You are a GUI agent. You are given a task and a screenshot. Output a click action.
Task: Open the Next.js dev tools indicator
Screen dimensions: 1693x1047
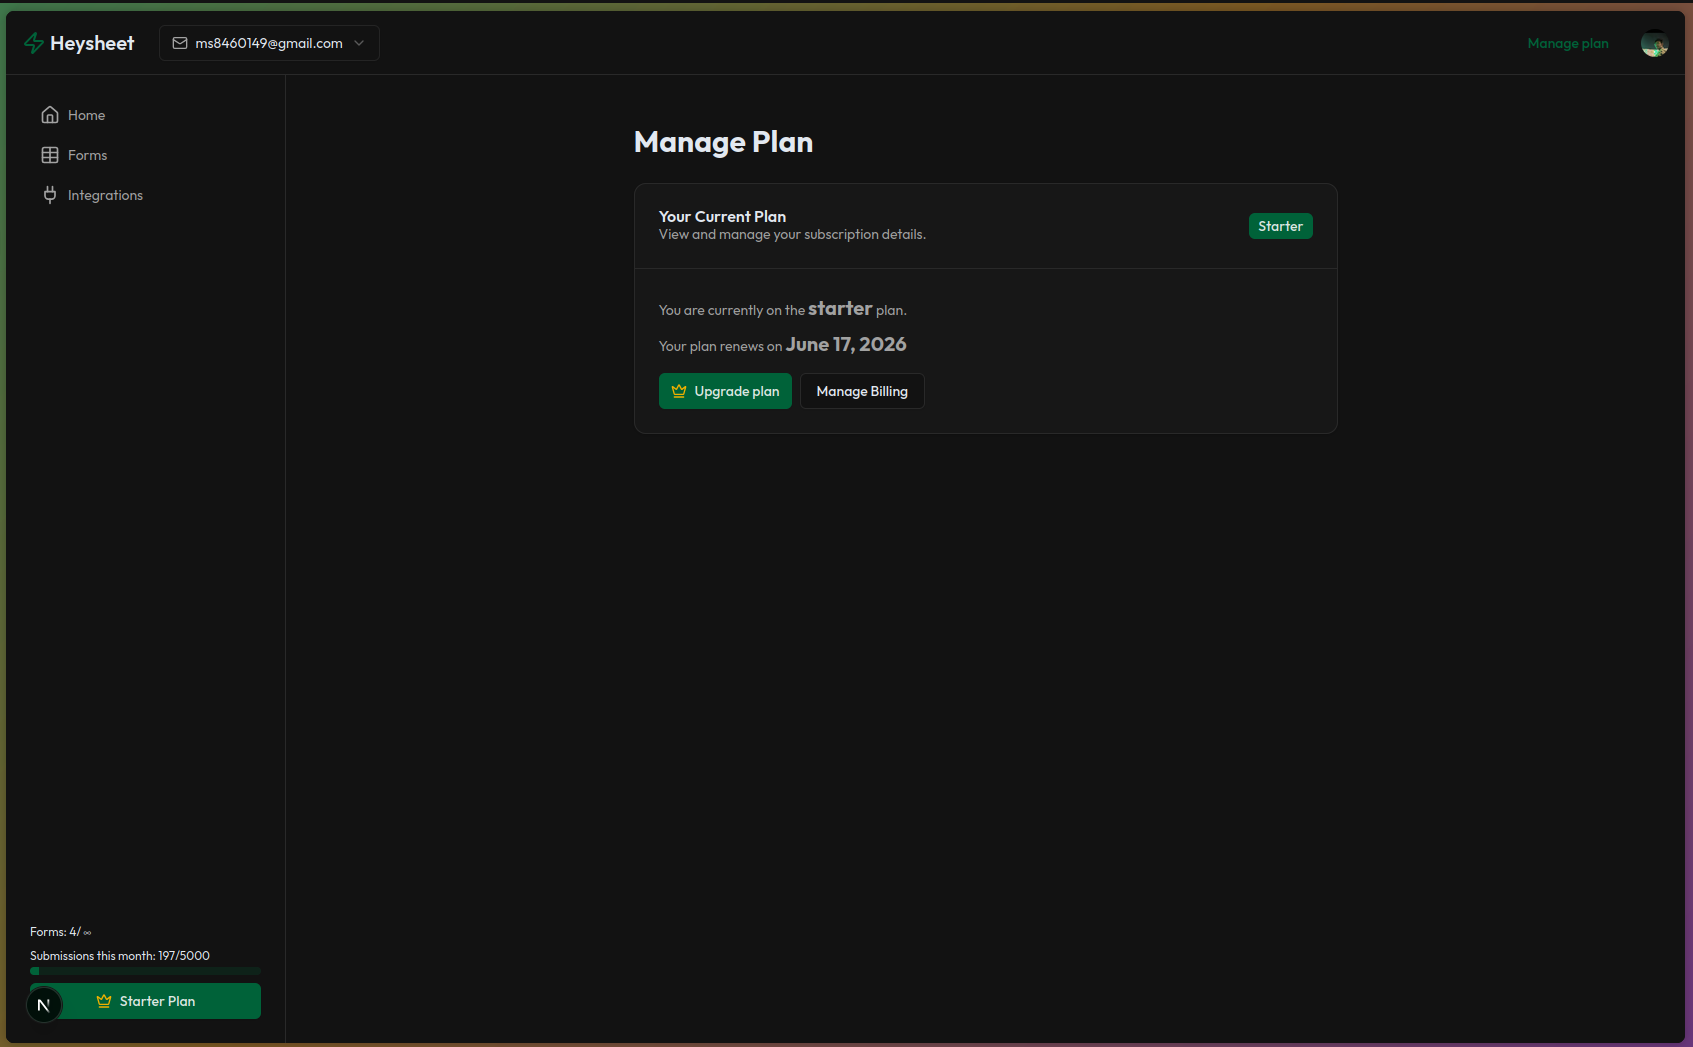click(43, 1004)
